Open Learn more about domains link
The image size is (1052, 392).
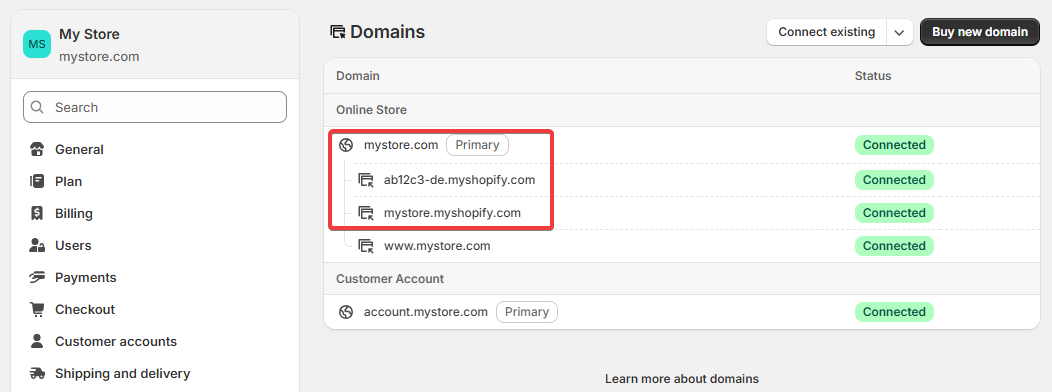click(682, 379)
